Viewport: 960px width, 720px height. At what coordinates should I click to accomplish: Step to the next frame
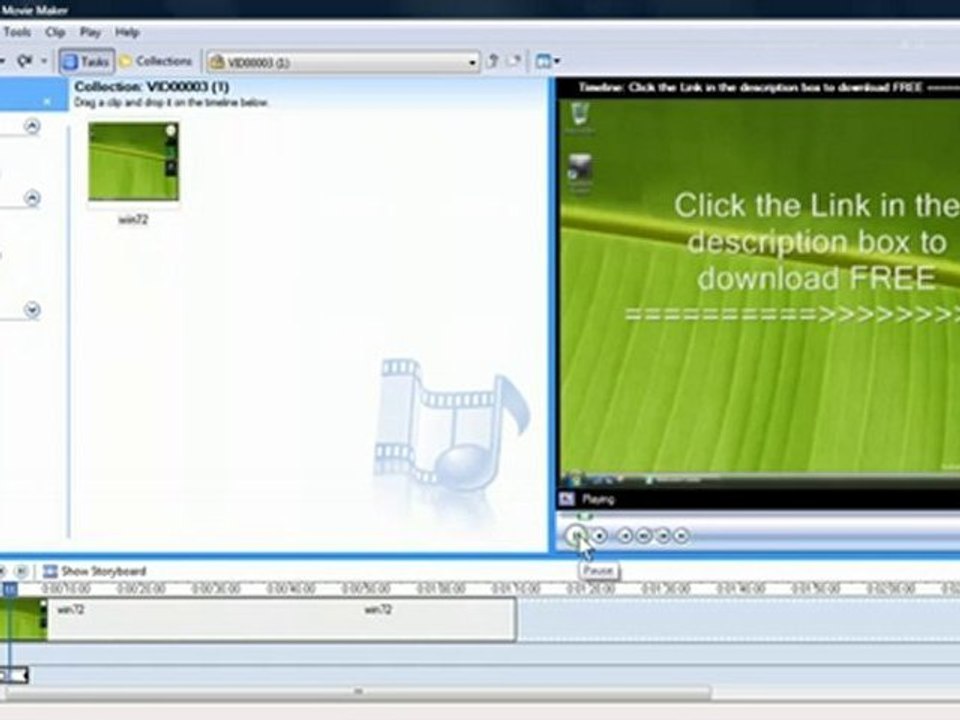[662, 536]
